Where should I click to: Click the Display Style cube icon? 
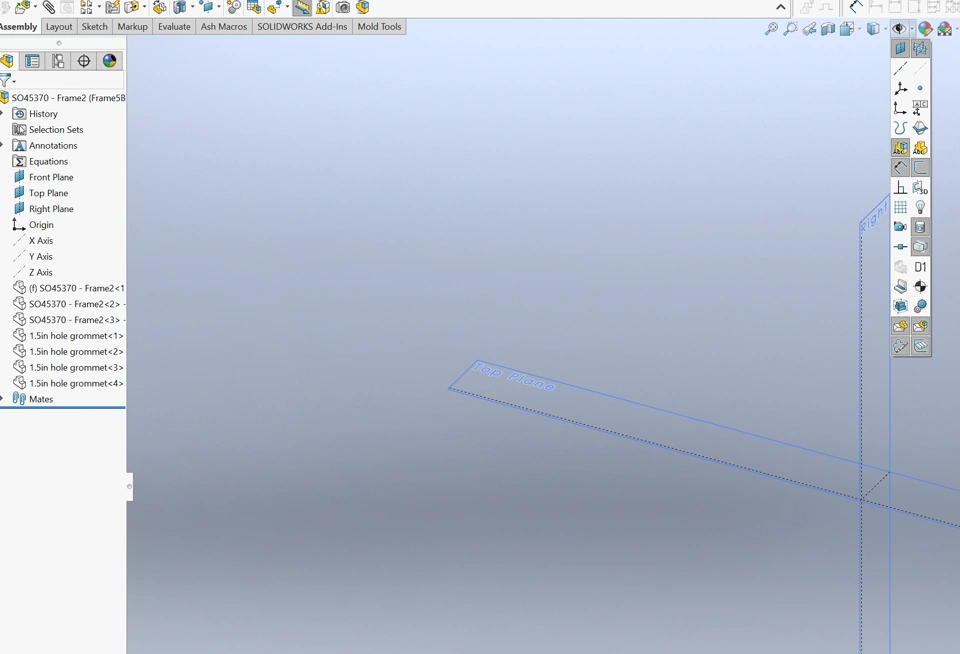pos(873,28)
